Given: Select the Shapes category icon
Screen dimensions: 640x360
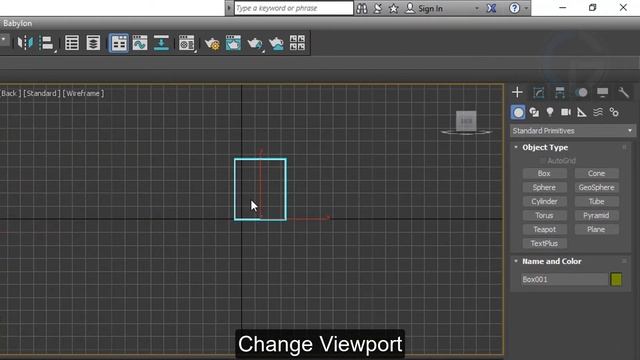Looking at the screenshot, I should point(534,112).
